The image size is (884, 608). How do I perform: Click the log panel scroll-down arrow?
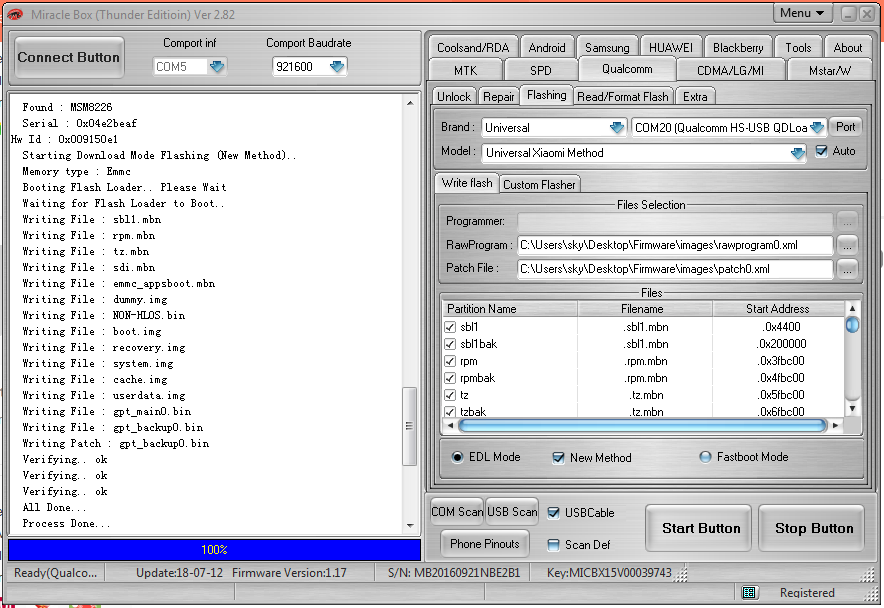coord(410,526)
